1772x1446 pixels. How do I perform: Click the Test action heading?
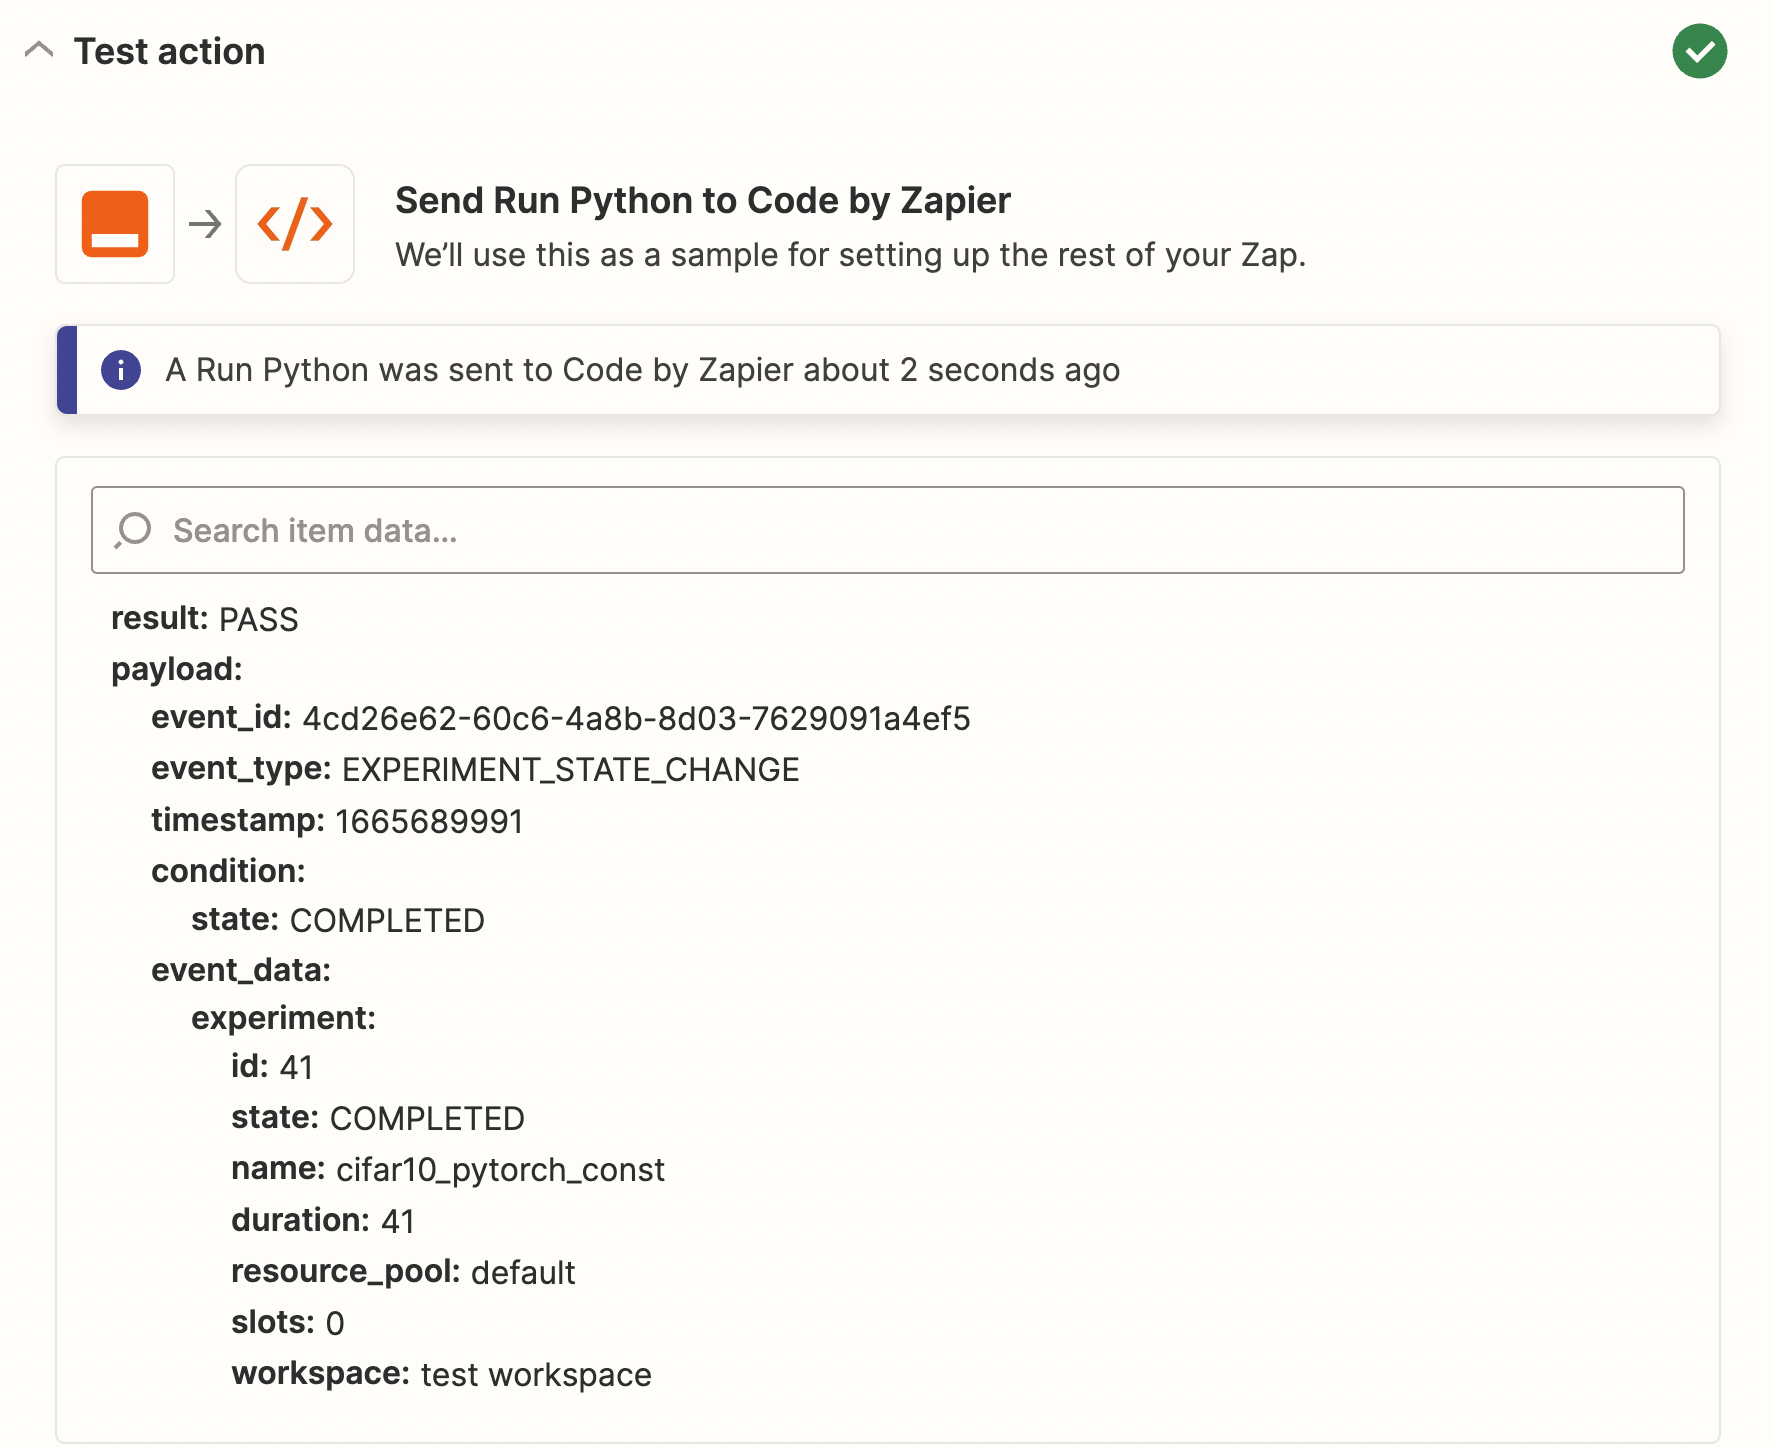tap(170, 51)
